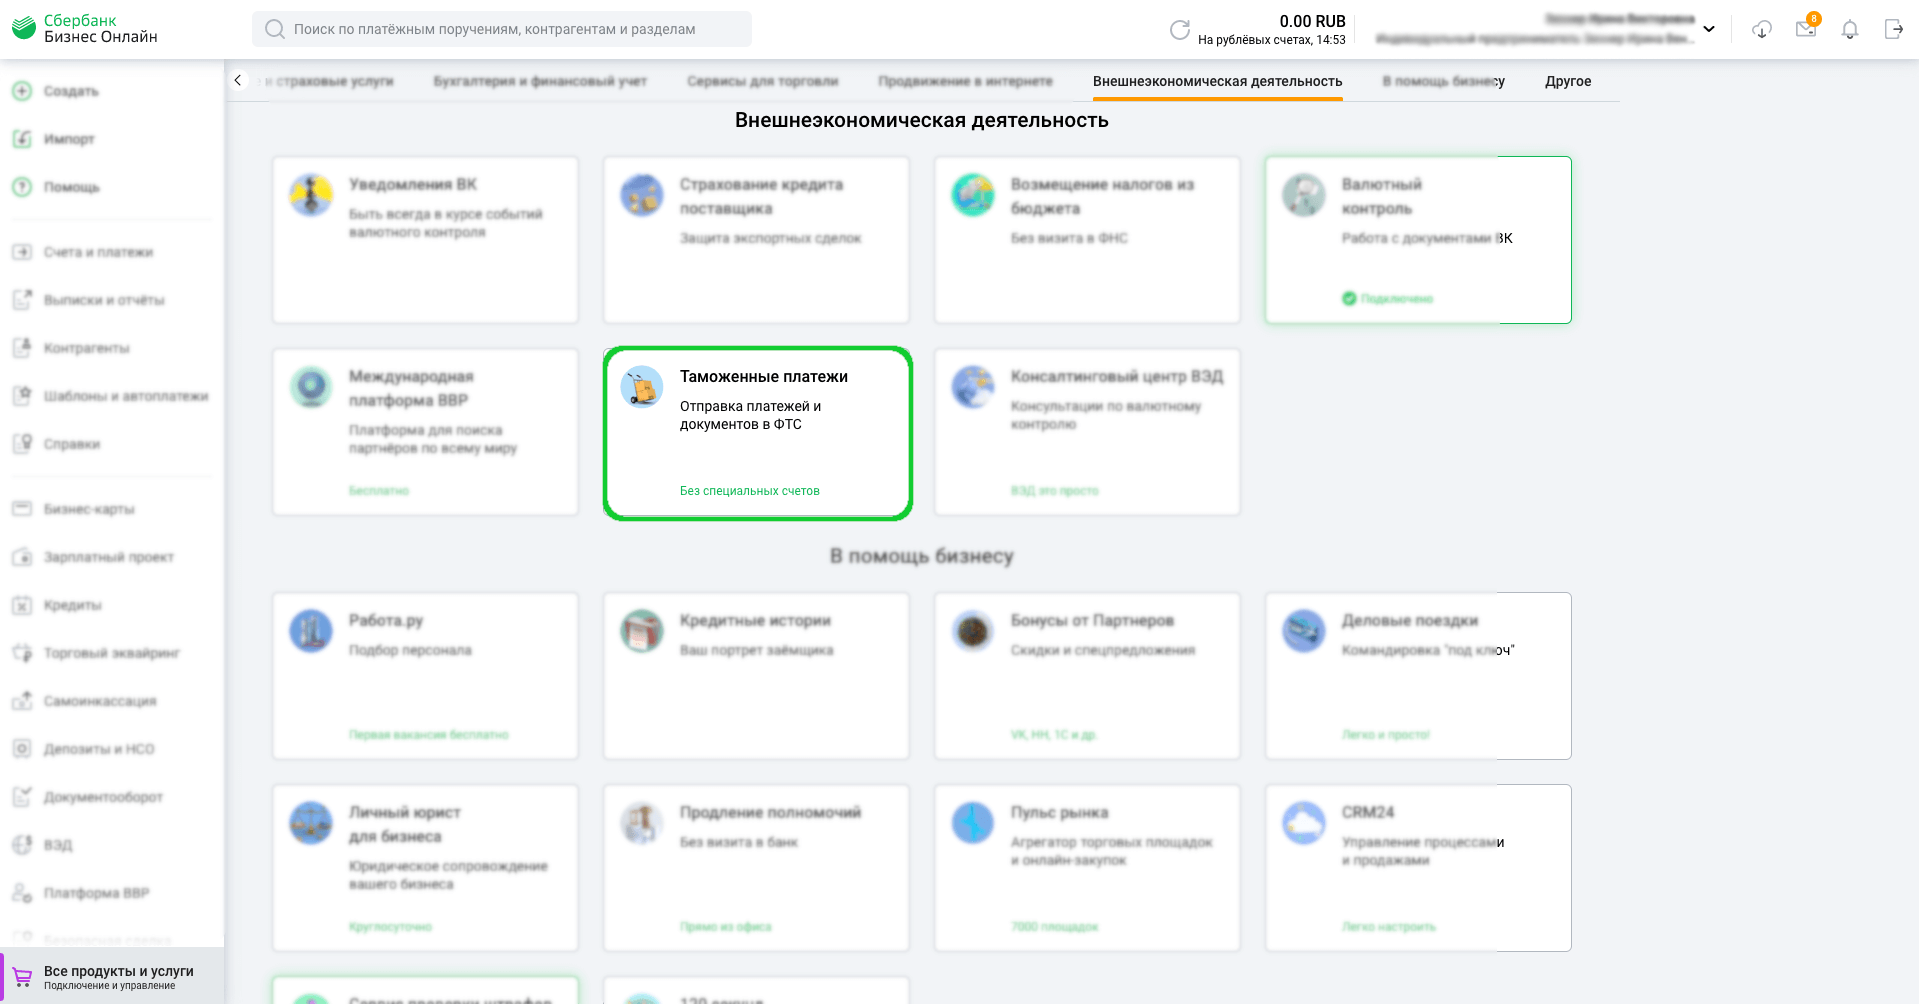This screenshot has width=1919, height=1004.
Task: Open Возмещение налогов из бюджета card
Action: pyautogui.click(x=1087, y=240)
